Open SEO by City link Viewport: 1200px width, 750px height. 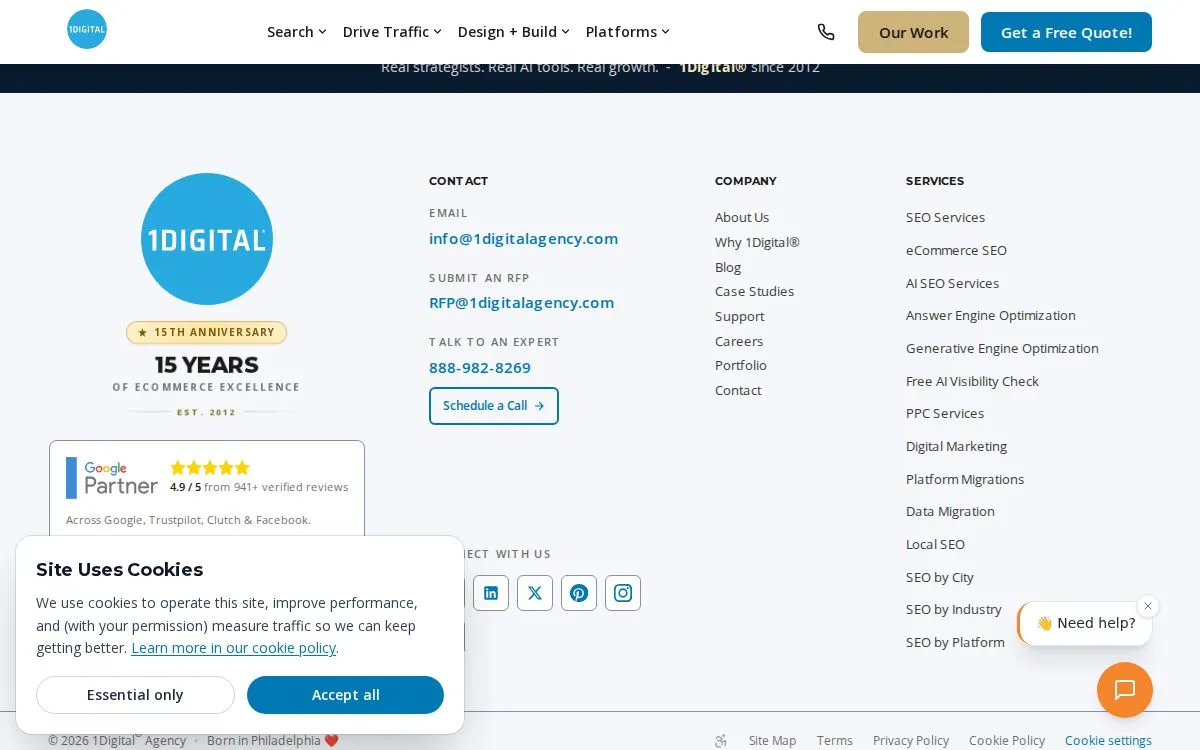pos(940,578)
